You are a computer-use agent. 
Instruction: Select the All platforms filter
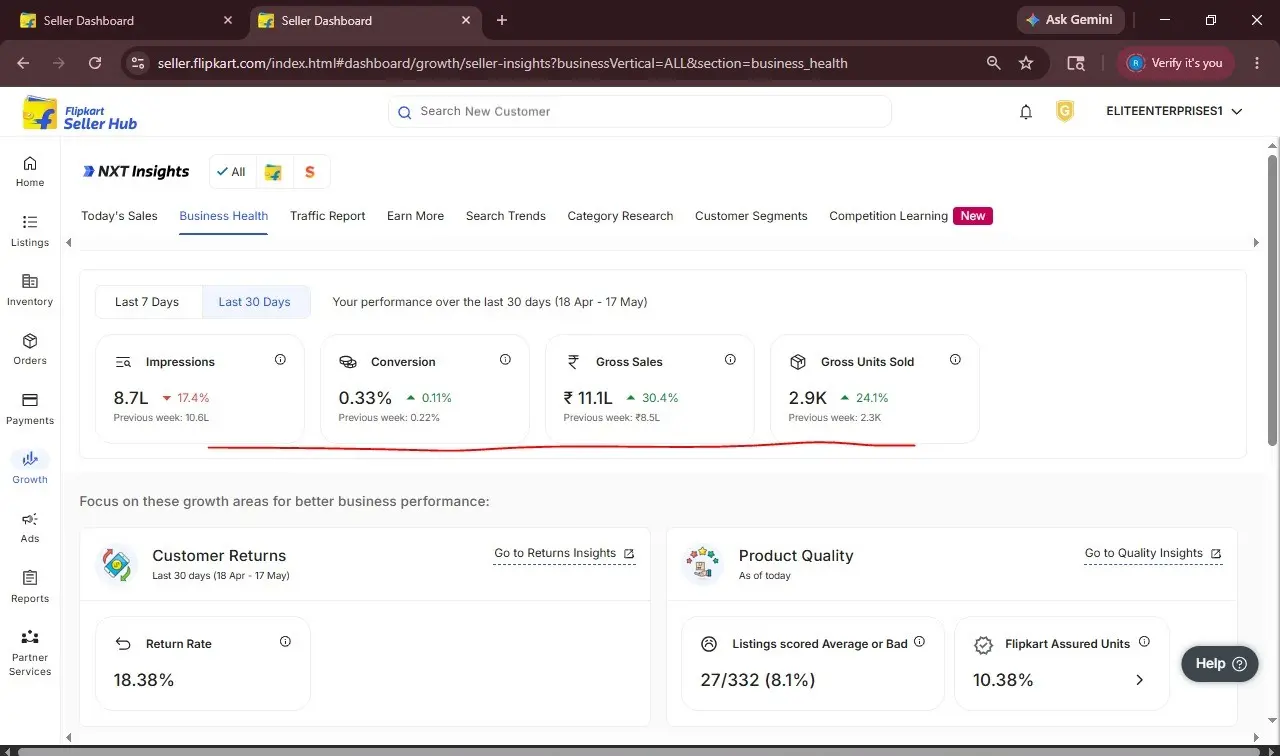[232, 172]
